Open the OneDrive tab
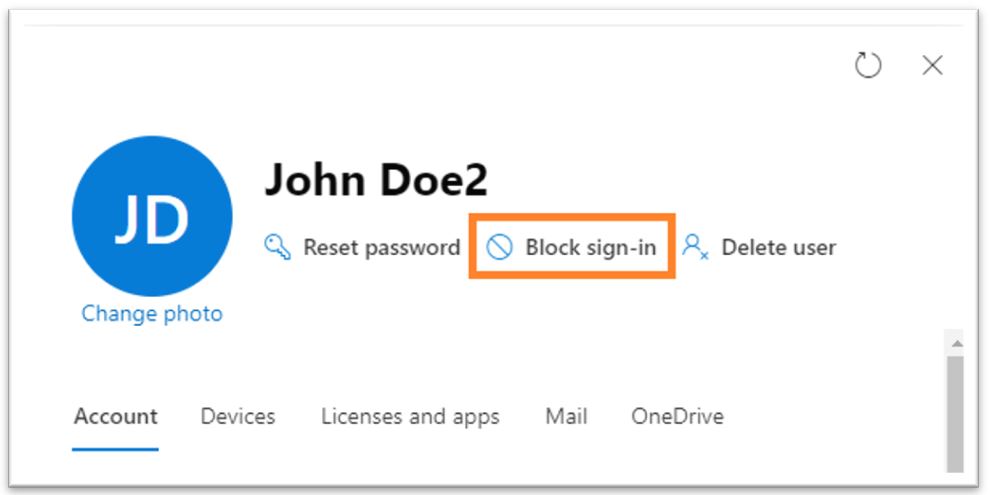Viewport: 990px width, 495px height. click(x=677, y=417)
